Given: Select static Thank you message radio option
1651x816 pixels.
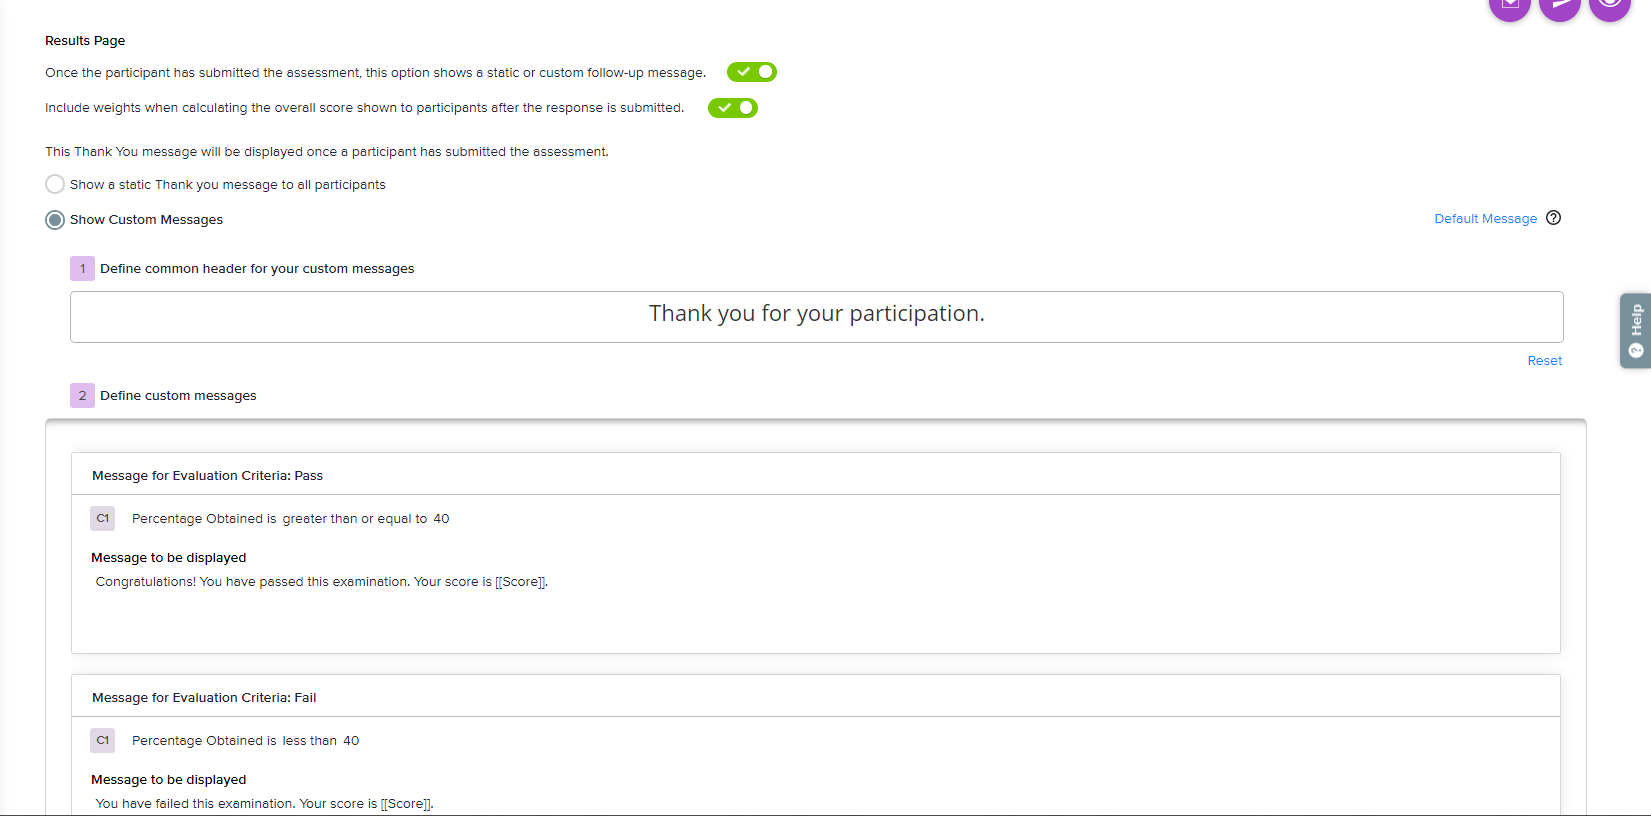Looking at the screenshot, I should tap(55, 184).
